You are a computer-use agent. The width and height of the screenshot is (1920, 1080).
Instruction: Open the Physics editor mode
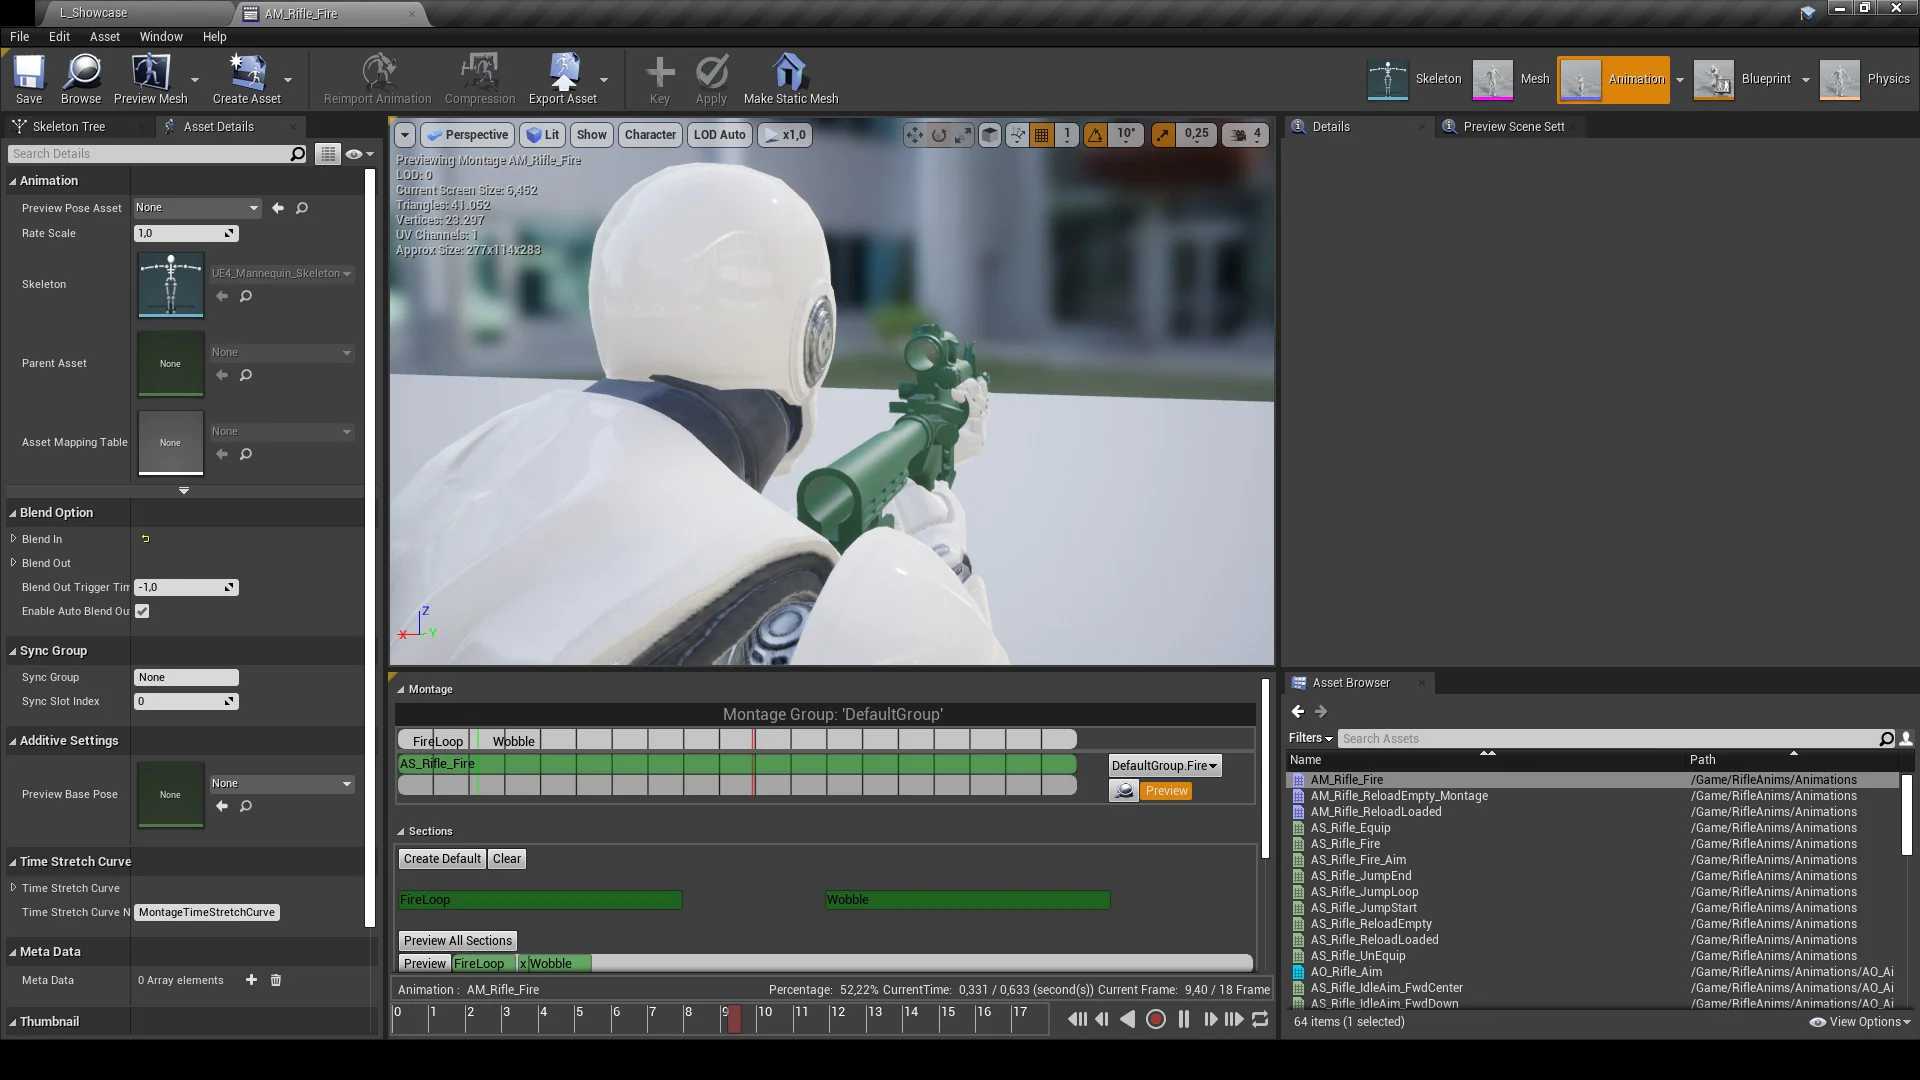1866,79
